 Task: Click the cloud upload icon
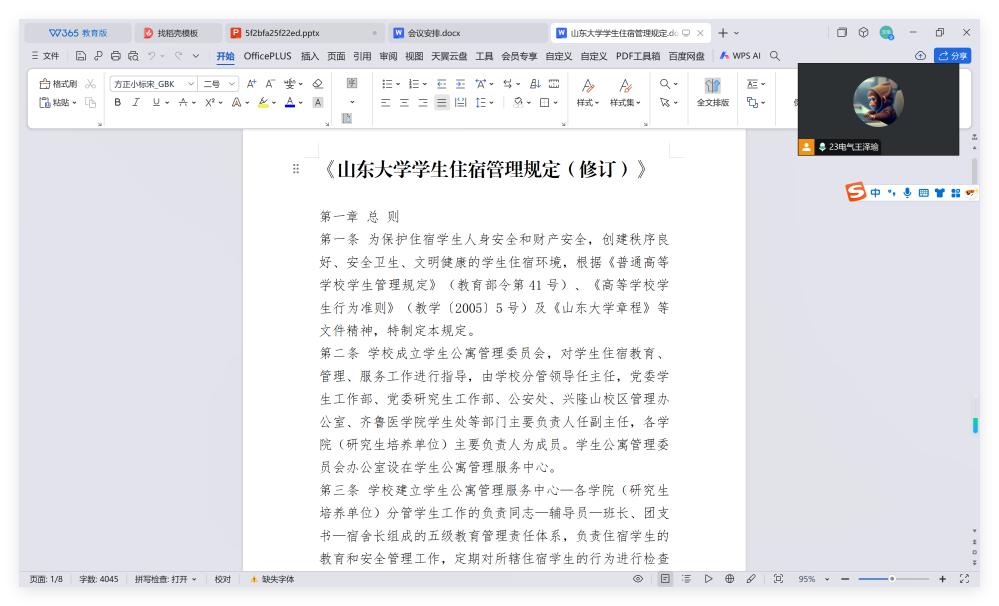point(921,55)
